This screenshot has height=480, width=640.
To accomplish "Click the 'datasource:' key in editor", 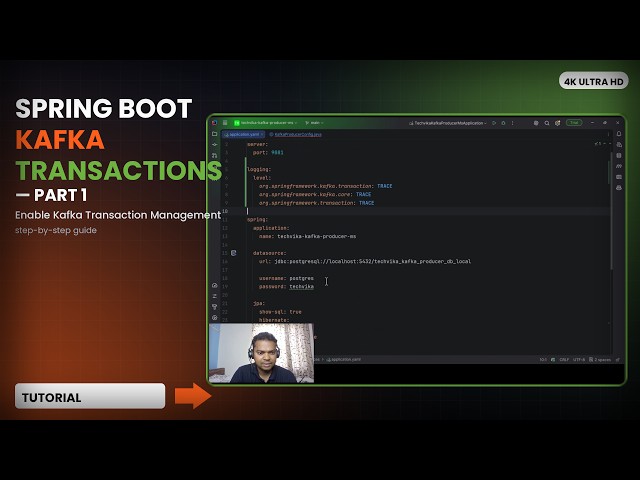I will pos(269,253).
